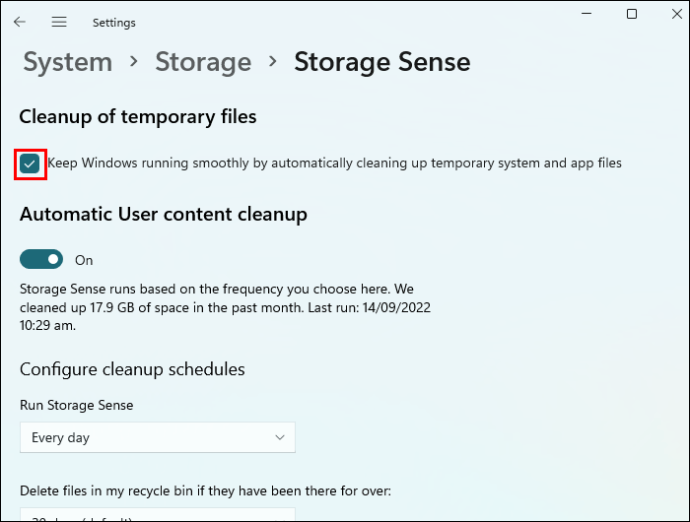Click the 'Cleanup of temporary files' heading
Screen dimensions: 690x522
tap(138, 117)
